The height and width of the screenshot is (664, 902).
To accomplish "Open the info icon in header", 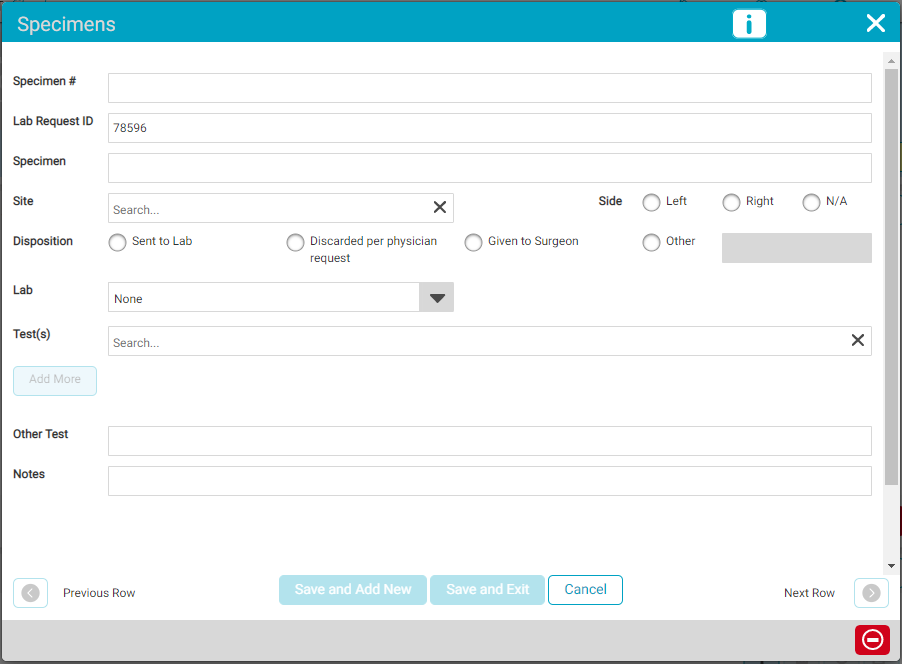I will [749, 24].
